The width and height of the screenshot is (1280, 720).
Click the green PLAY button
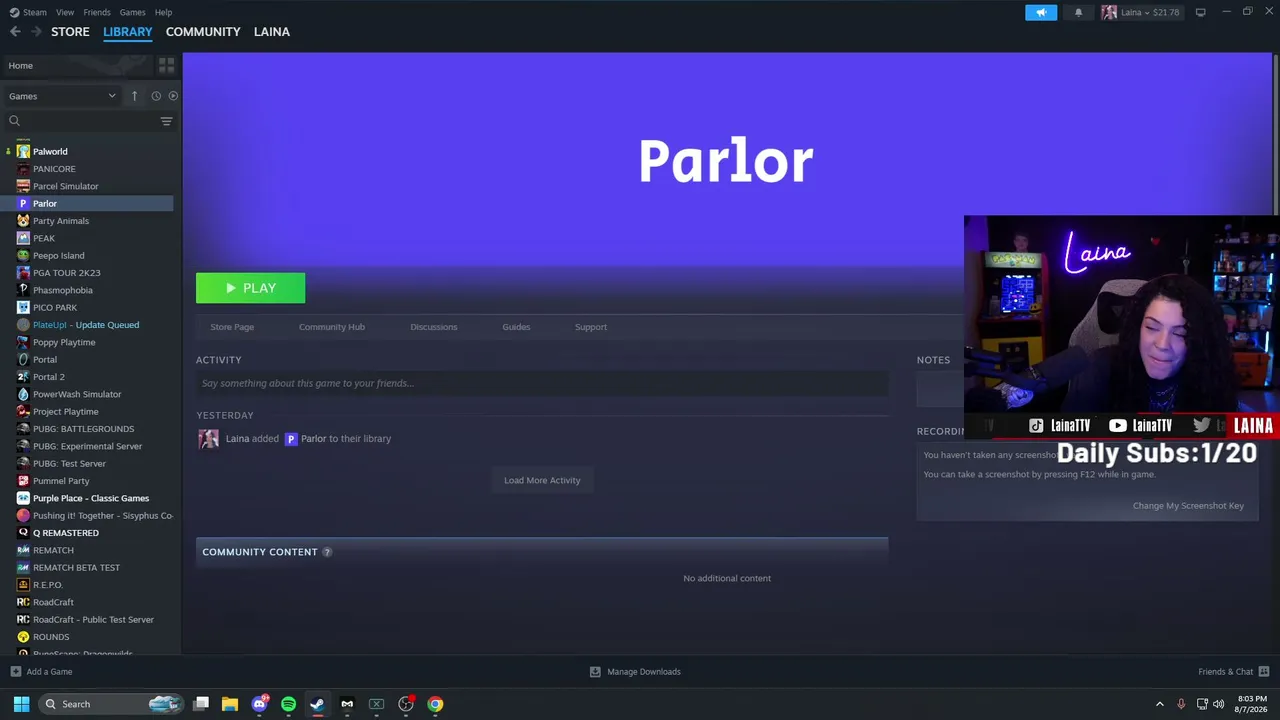[x=250, y=288]
